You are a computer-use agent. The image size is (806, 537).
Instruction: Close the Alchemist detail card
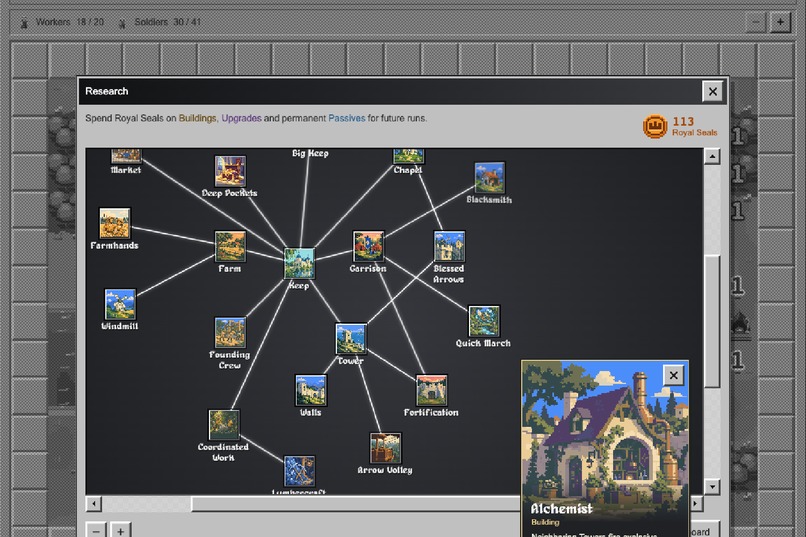[673, 376]
